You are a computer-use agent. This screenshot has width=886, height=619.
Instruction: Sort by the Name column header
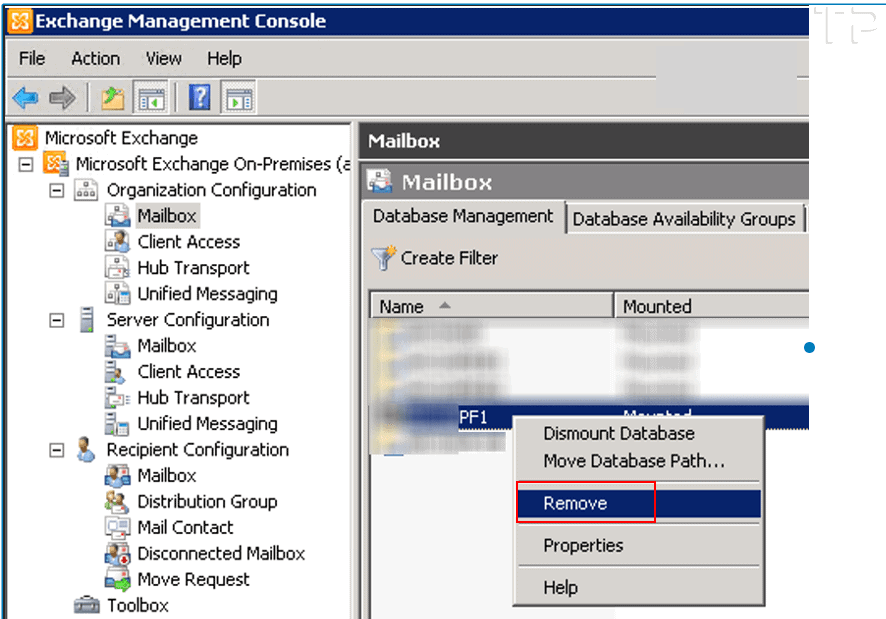point(492,306)
